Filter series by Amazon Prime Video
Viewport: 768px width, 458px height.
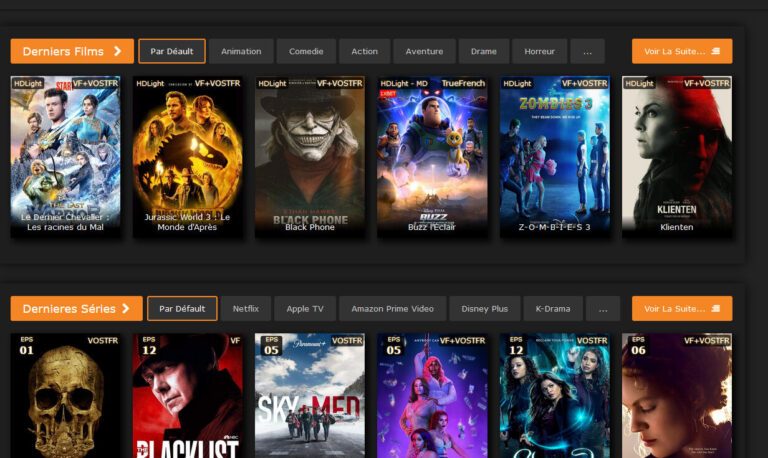point(392,309)
